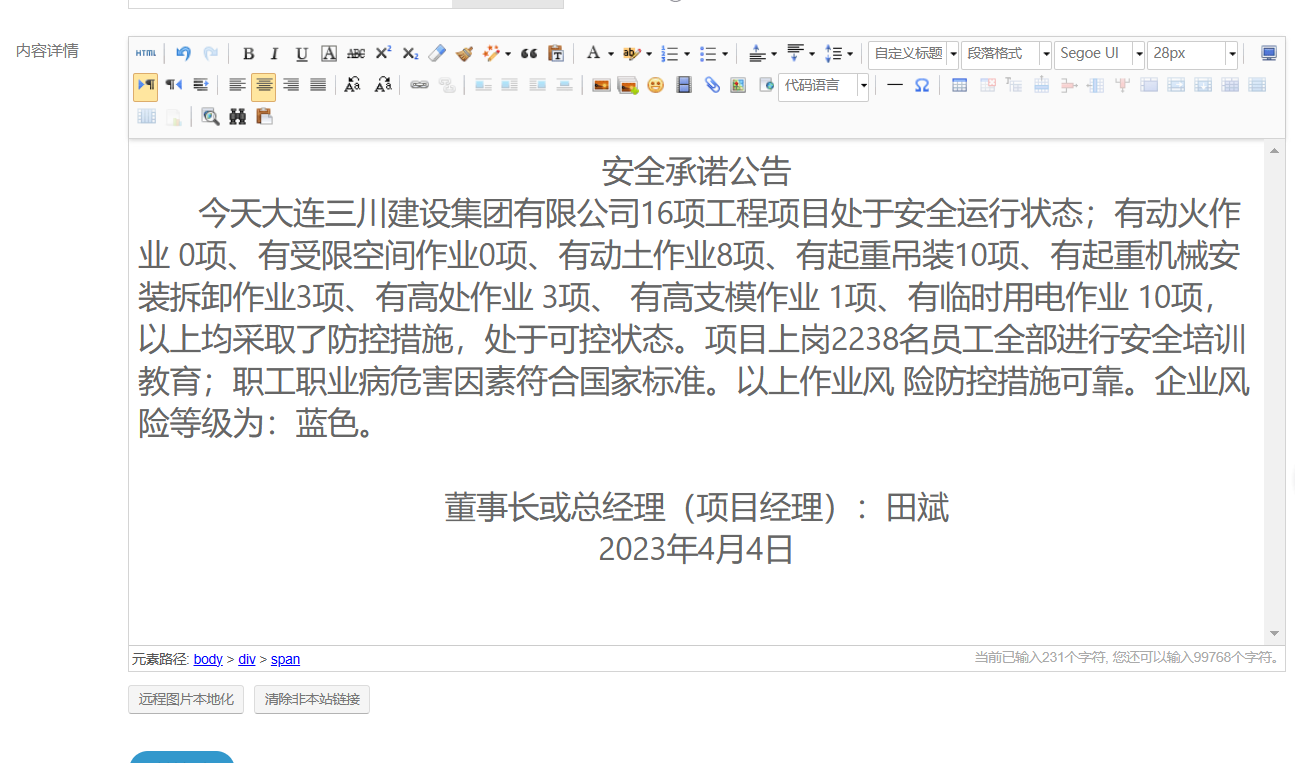Open auto typeset options dropdown arrow
The width and height of the screenshot is (1295, 763).
point(508,53)
